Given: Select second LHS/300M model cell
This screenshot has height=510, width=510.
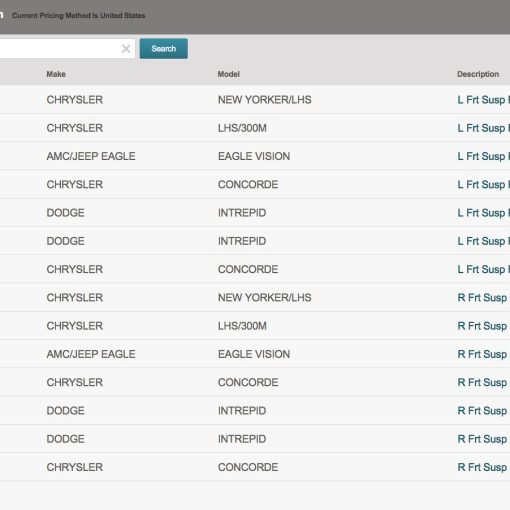Looking at the screenshot, I should click(242, 326).
